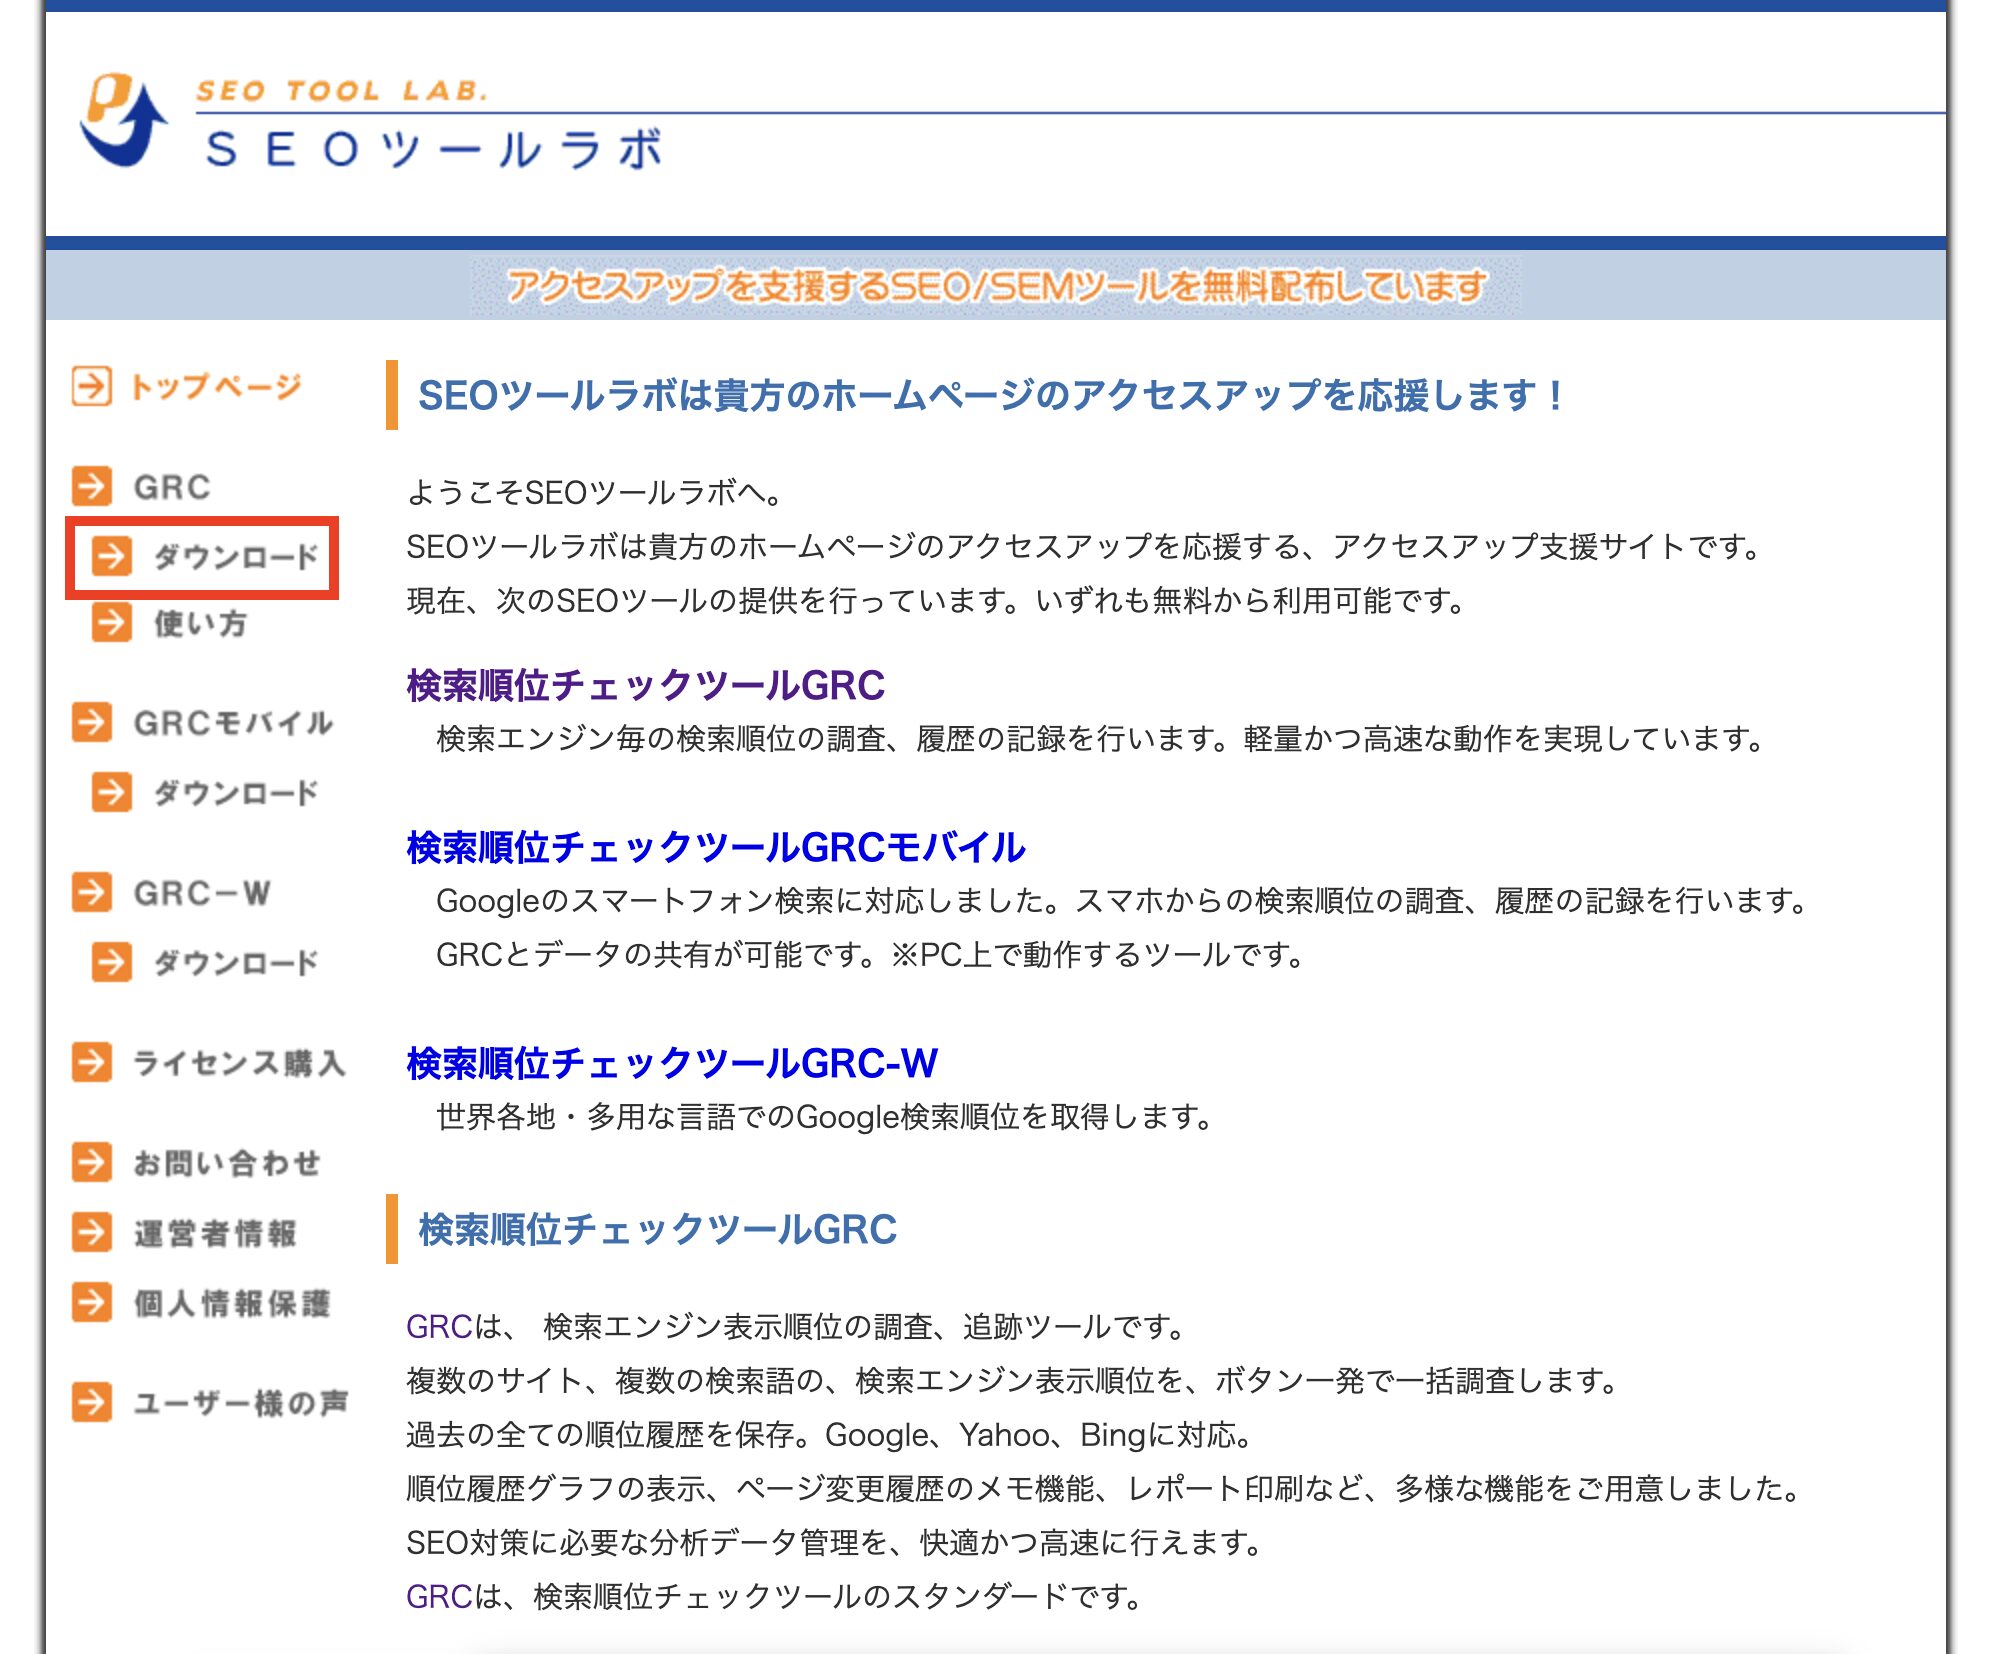Open ユーザー様の声 page
Viewport: 1990px width, 1654px height.
241,1403
